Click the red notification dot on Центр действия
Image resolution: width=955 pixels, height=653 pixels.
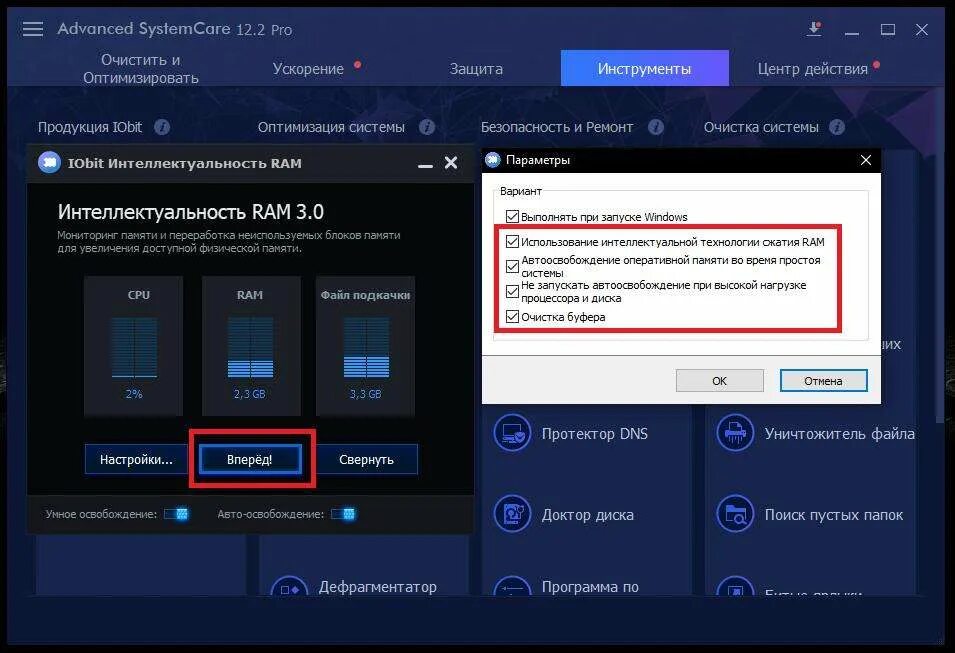pyautogui.click(x=876, y=65)
